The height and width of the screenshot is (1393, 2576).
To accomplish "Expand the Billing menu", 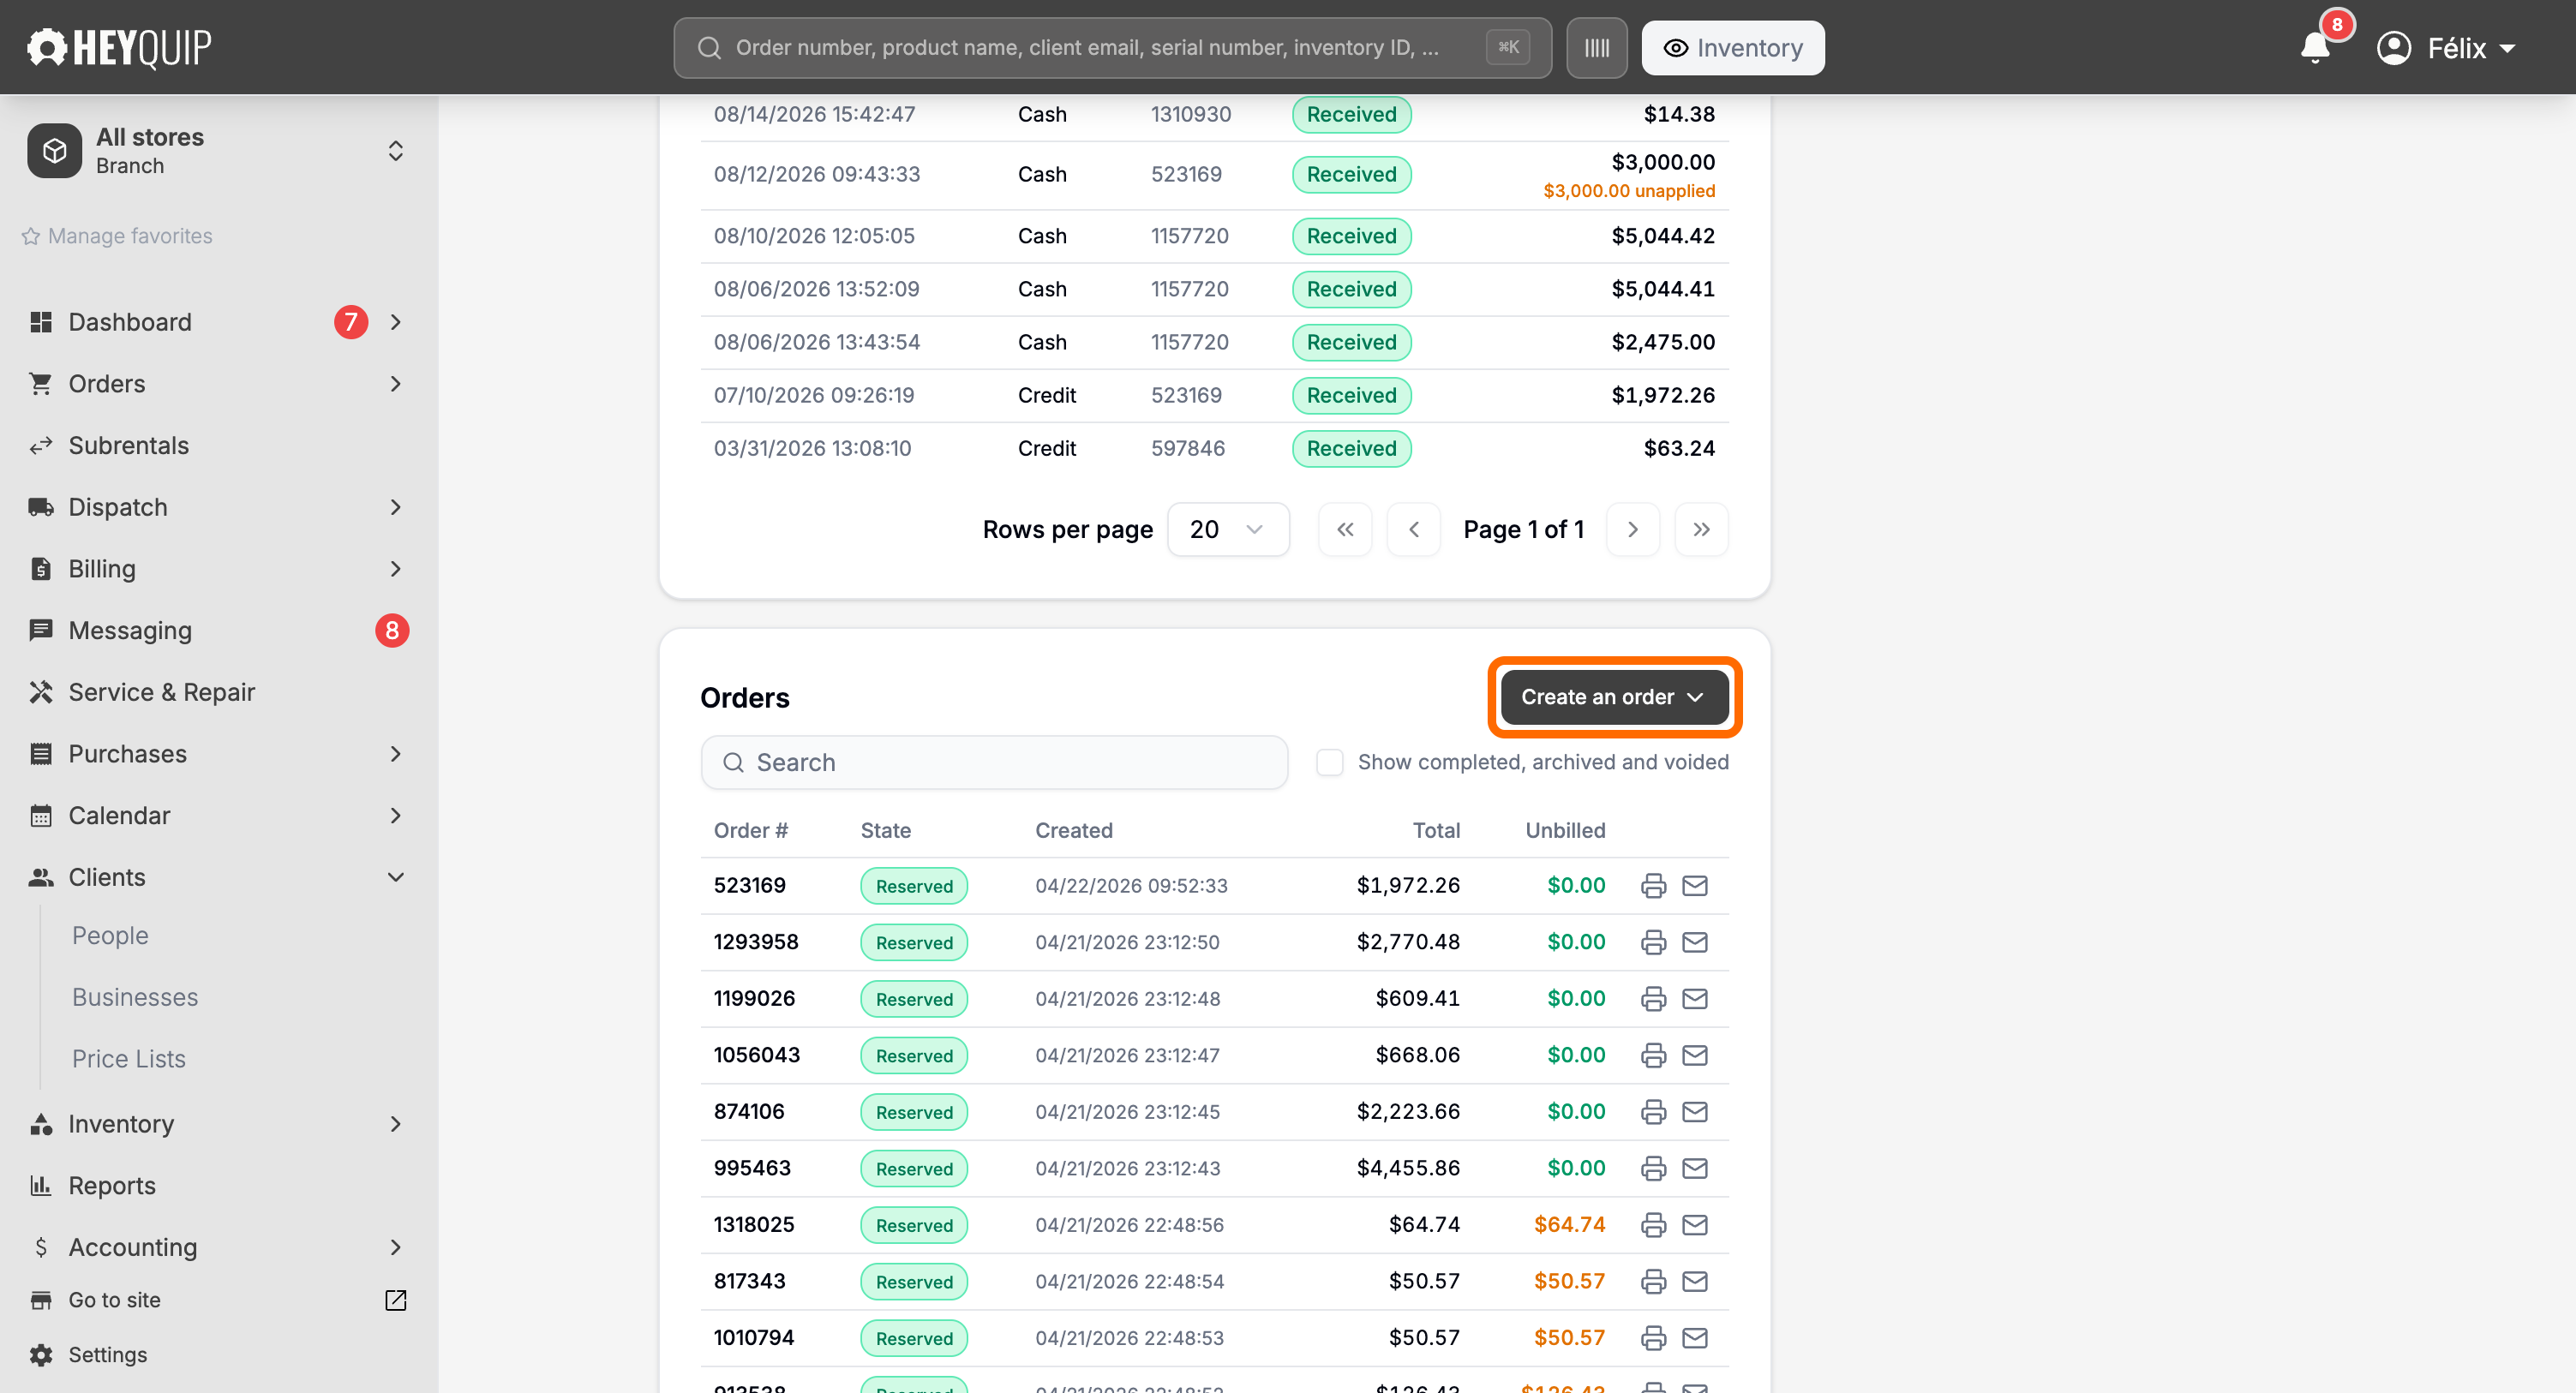I will 395,569.
